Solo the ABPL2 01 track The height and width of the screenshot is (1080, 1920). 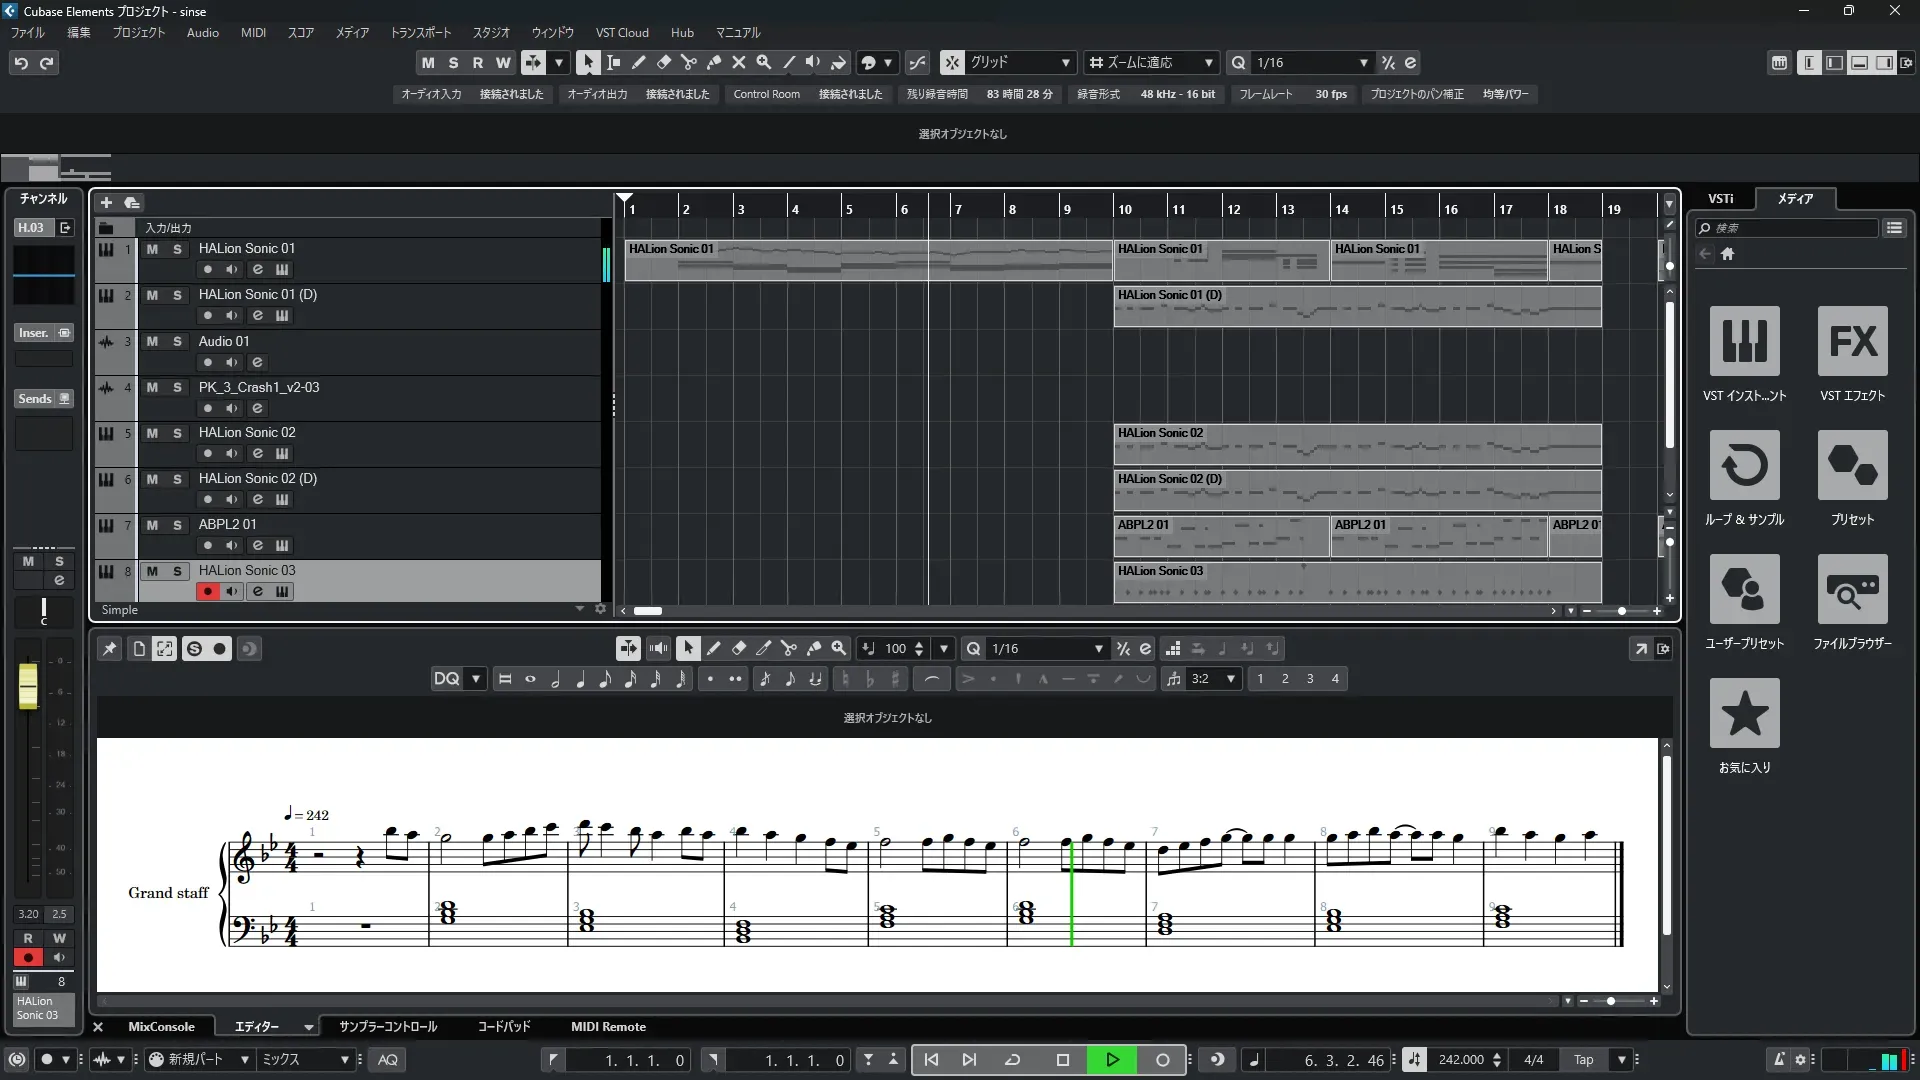(x=177, y=525)
